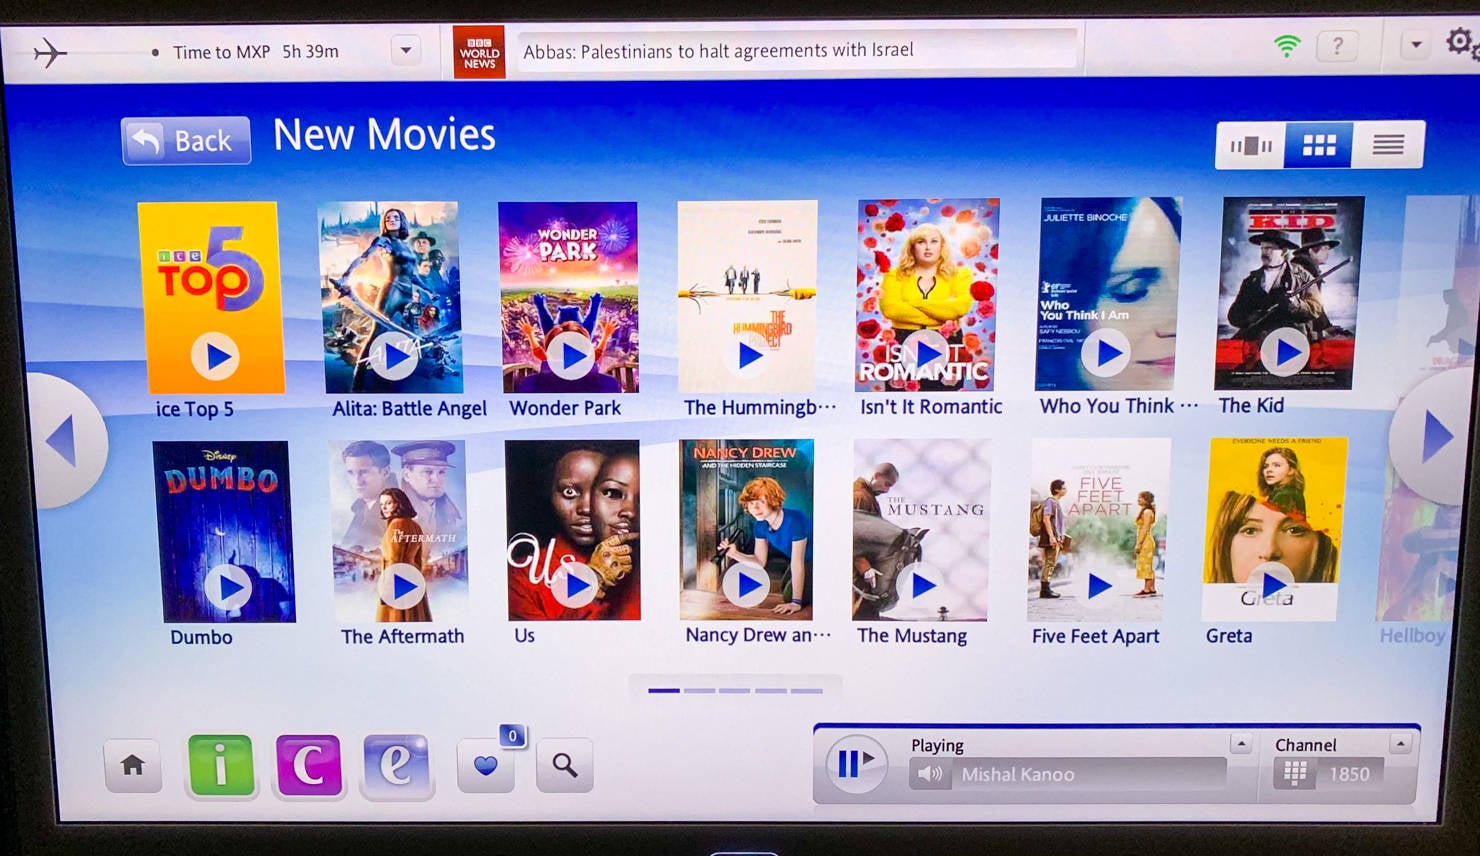The width and height of the screenshot is (1480, 856).
Task: Open the blue entertainment e icon
Action: click(x=397, y=766)
